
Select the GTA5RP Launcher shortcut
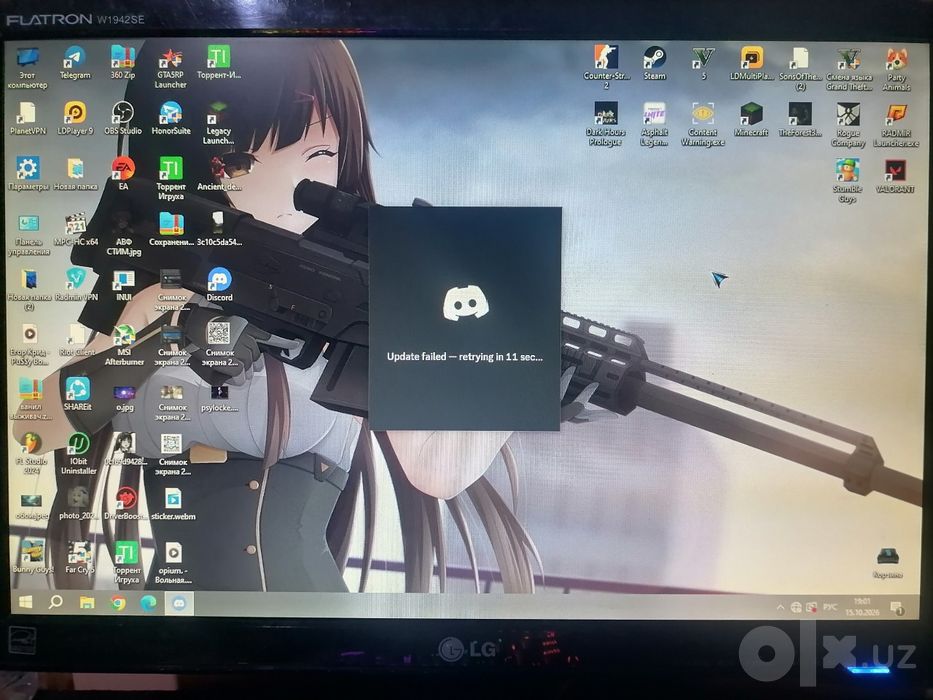(171, 68)
